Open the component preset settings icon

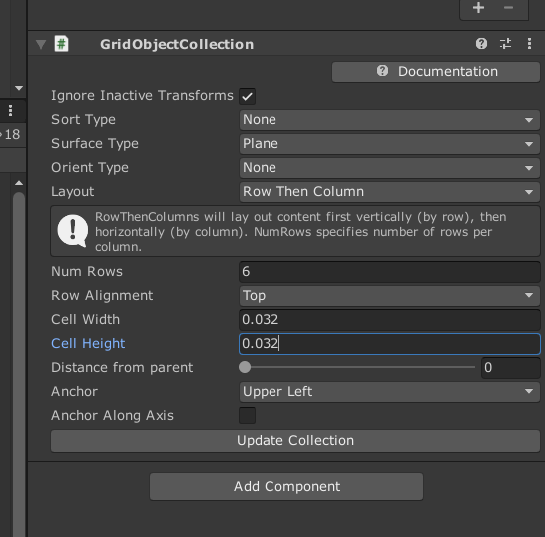(505, 44)
